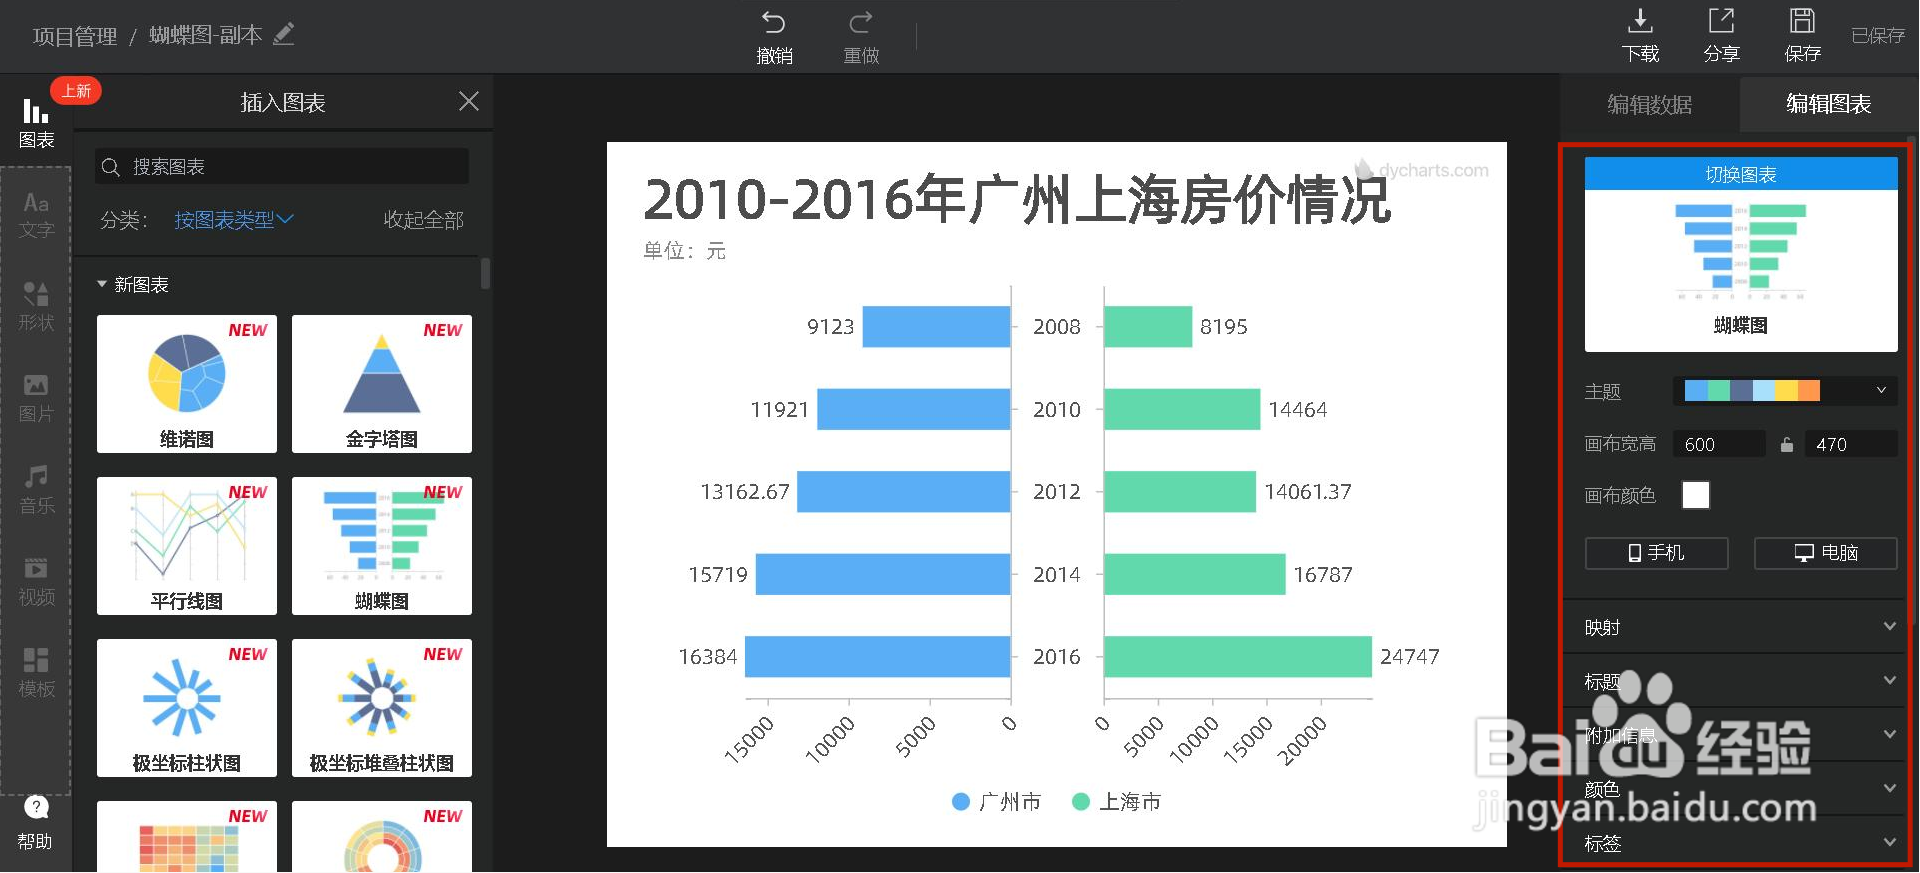The image size is (1920, 873).
Task: Open the 主题 color theme dropdown
Action: click(1785, 390)
